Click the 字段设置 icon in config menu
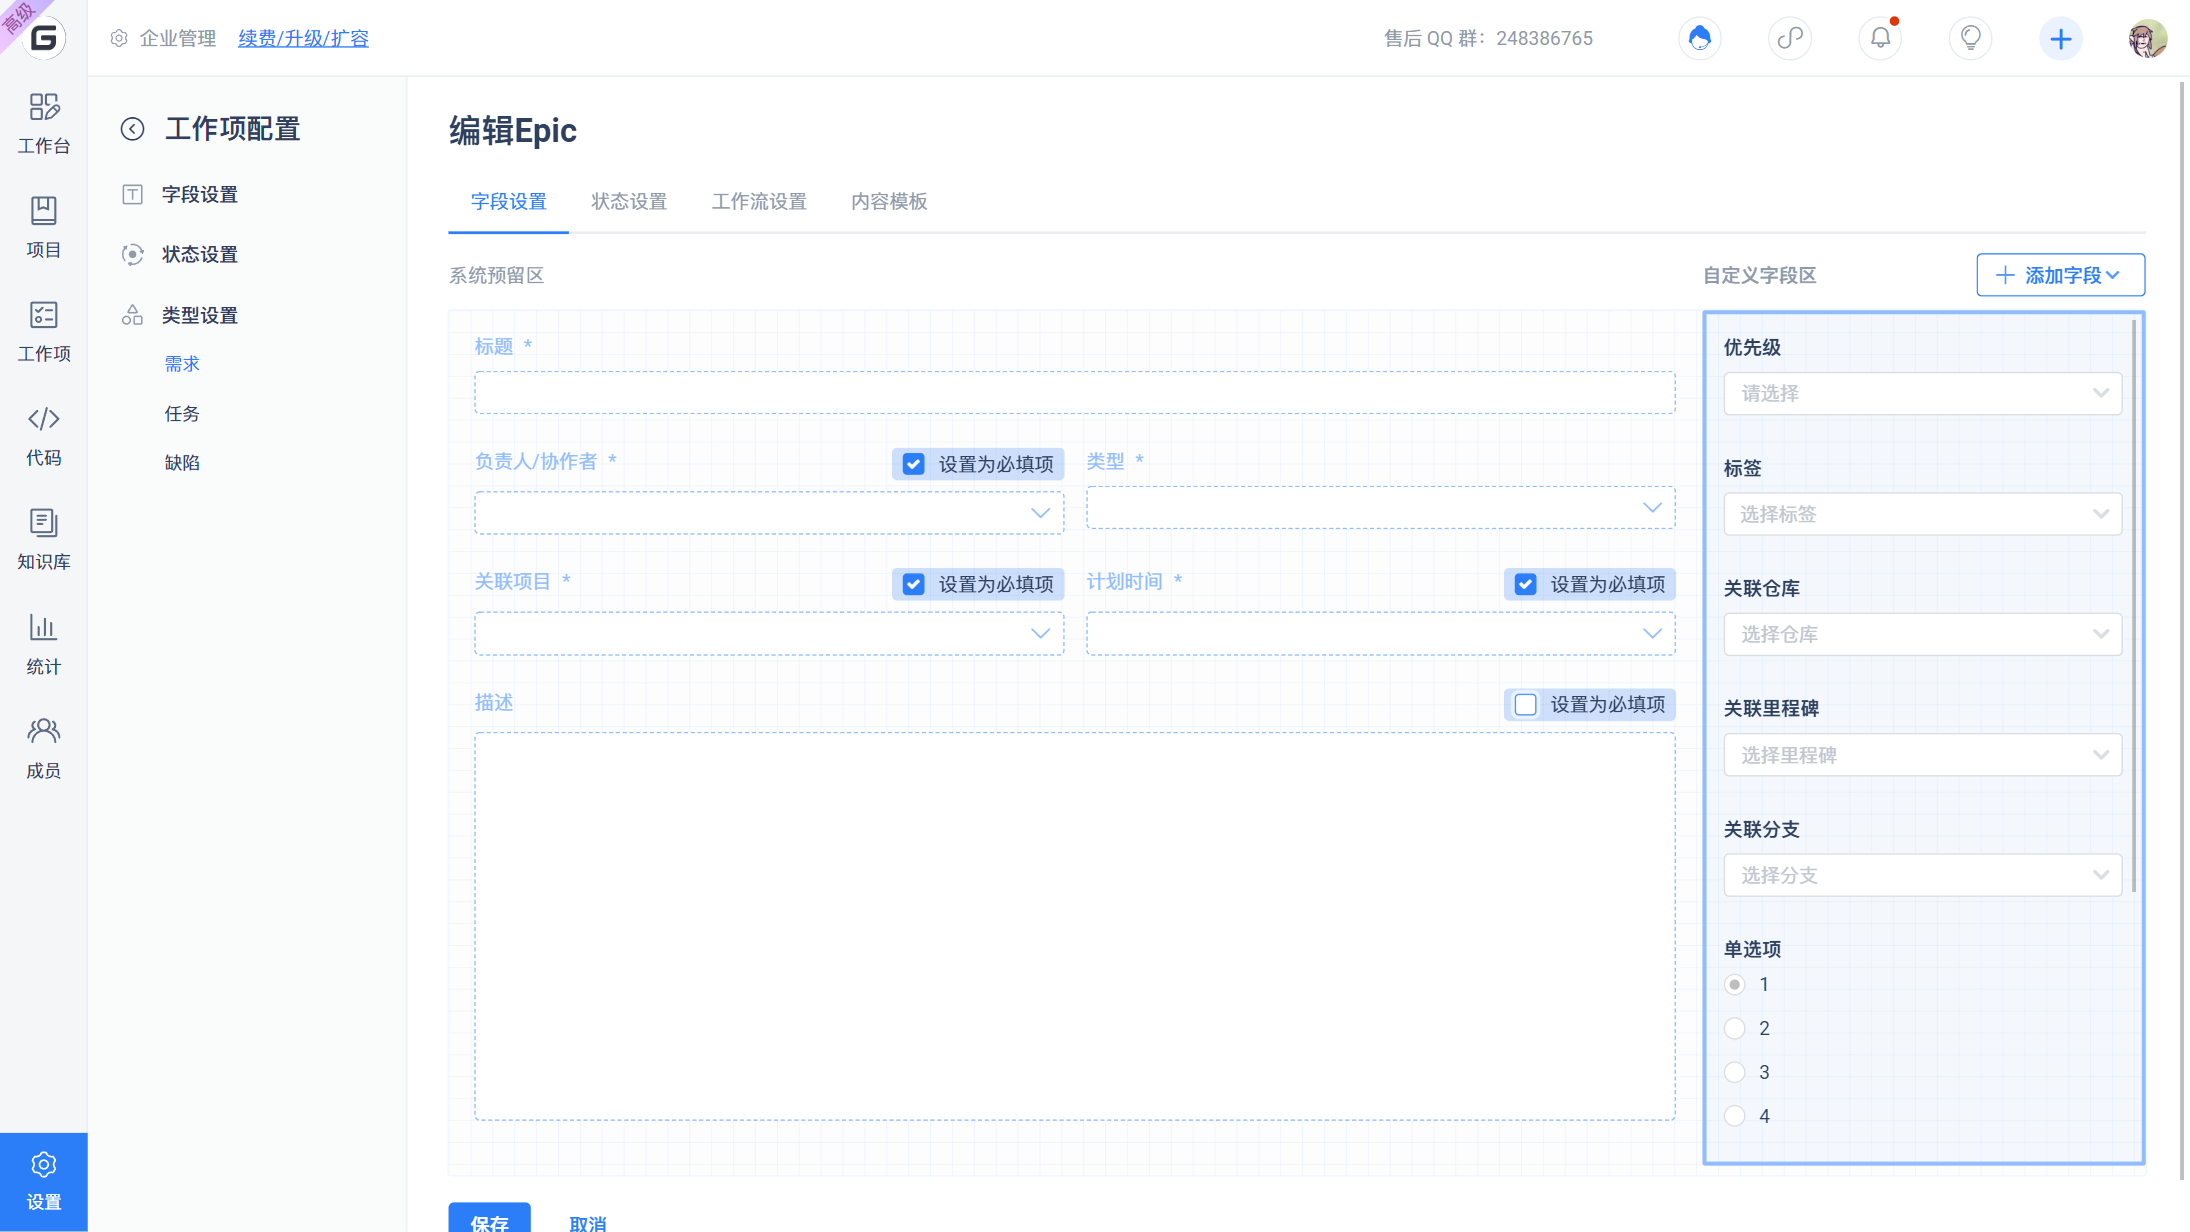 coord(132,194)
